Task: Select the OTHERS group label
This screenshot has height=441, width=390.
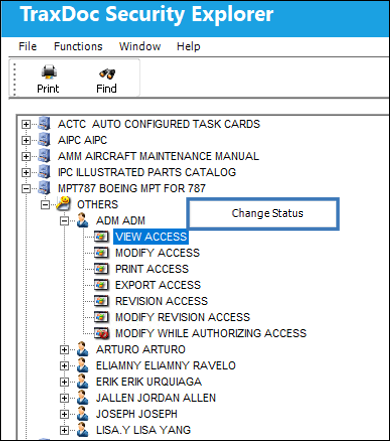Action: click(x=98, y=204)
